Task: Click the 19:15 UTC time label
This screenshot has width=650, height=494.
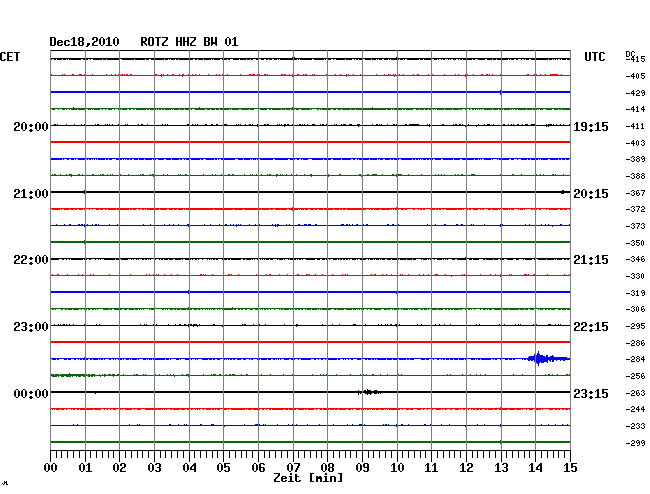Action: 591,126
